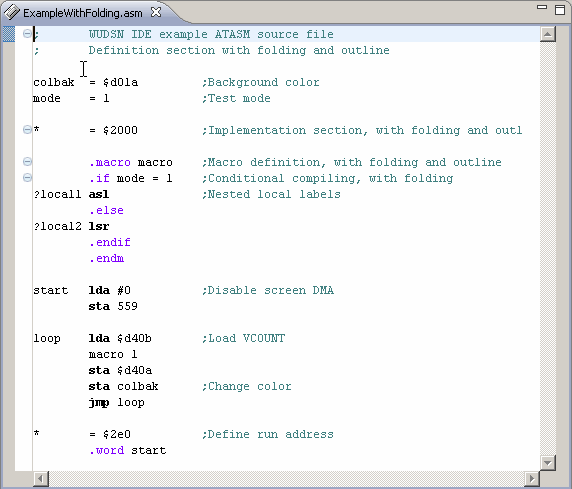Click the '$d01a' value

pos(120,82)
